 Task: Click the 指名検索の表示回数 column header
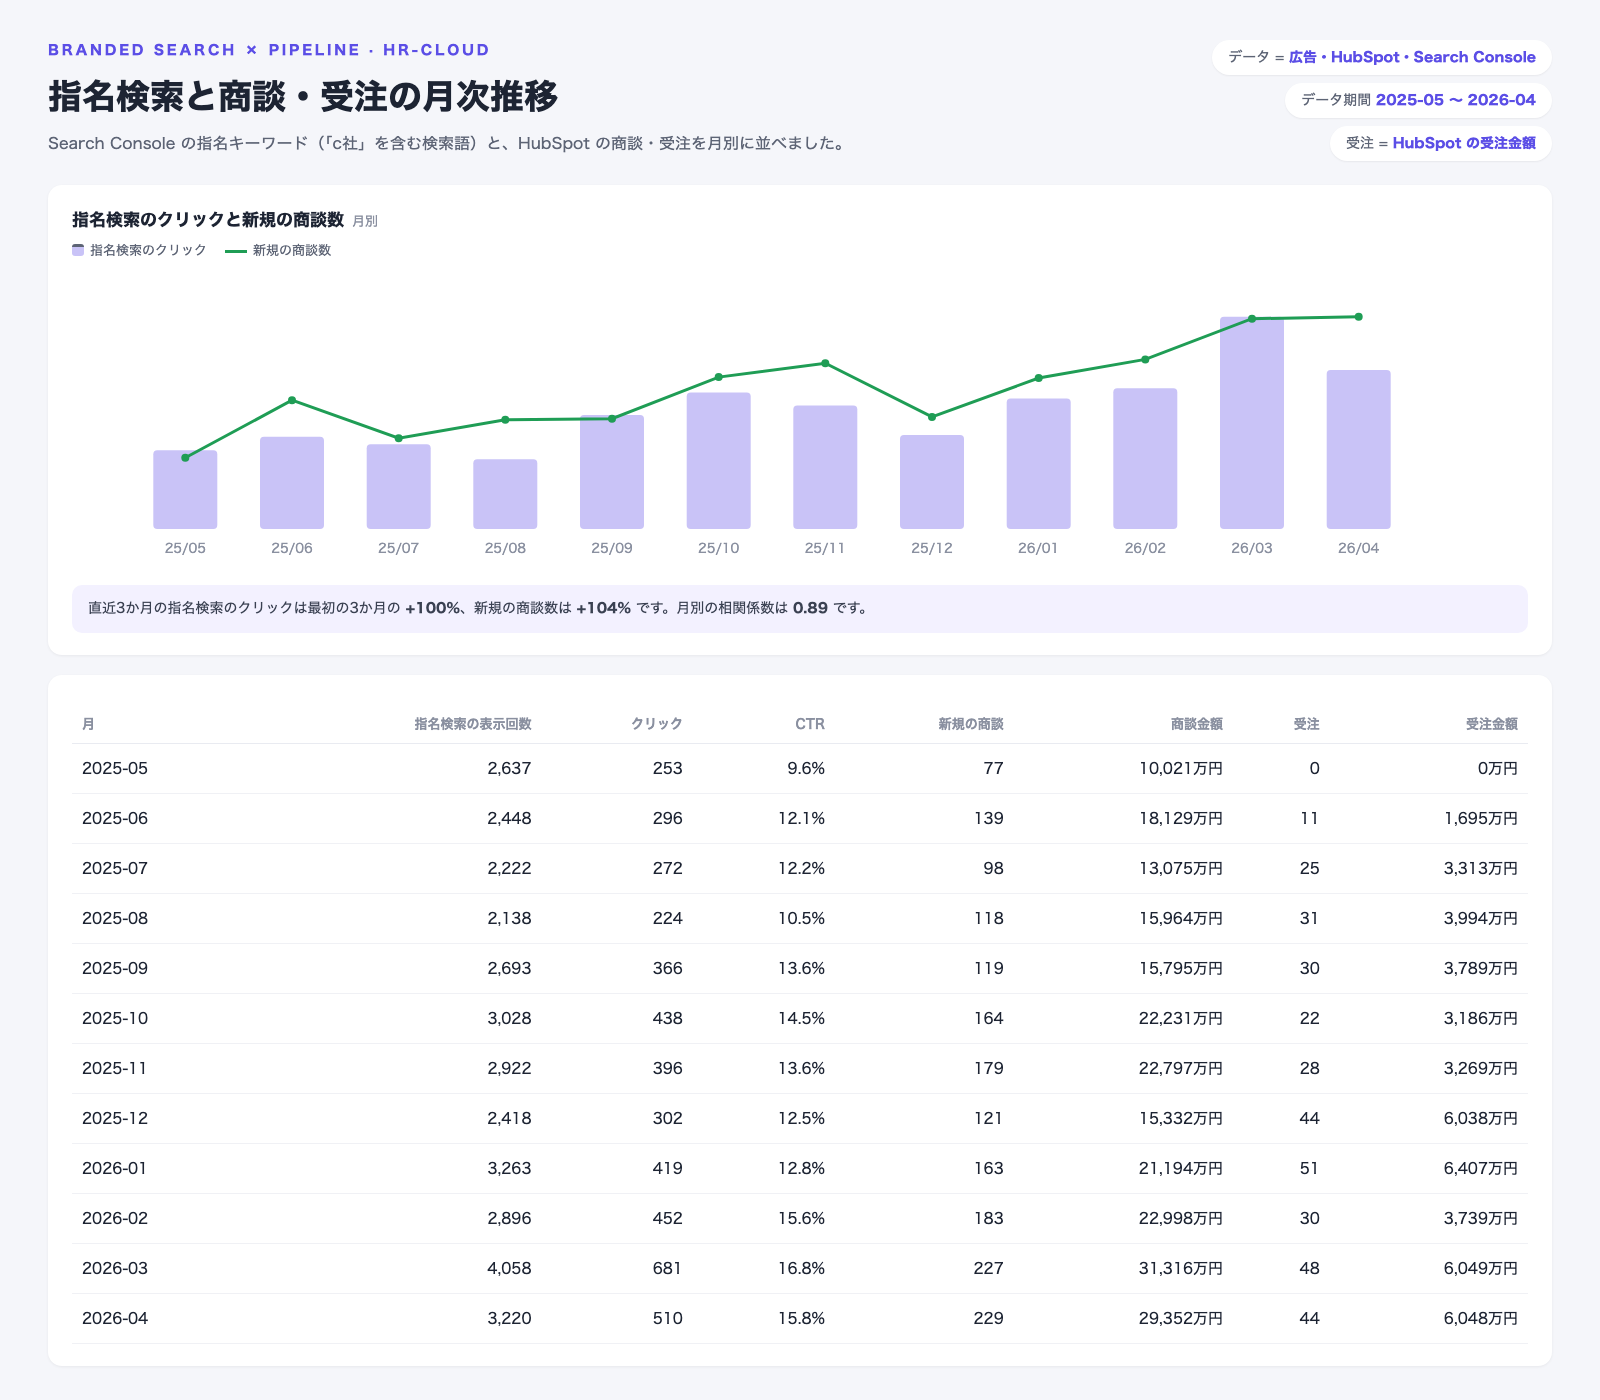(x=473, y=724)
